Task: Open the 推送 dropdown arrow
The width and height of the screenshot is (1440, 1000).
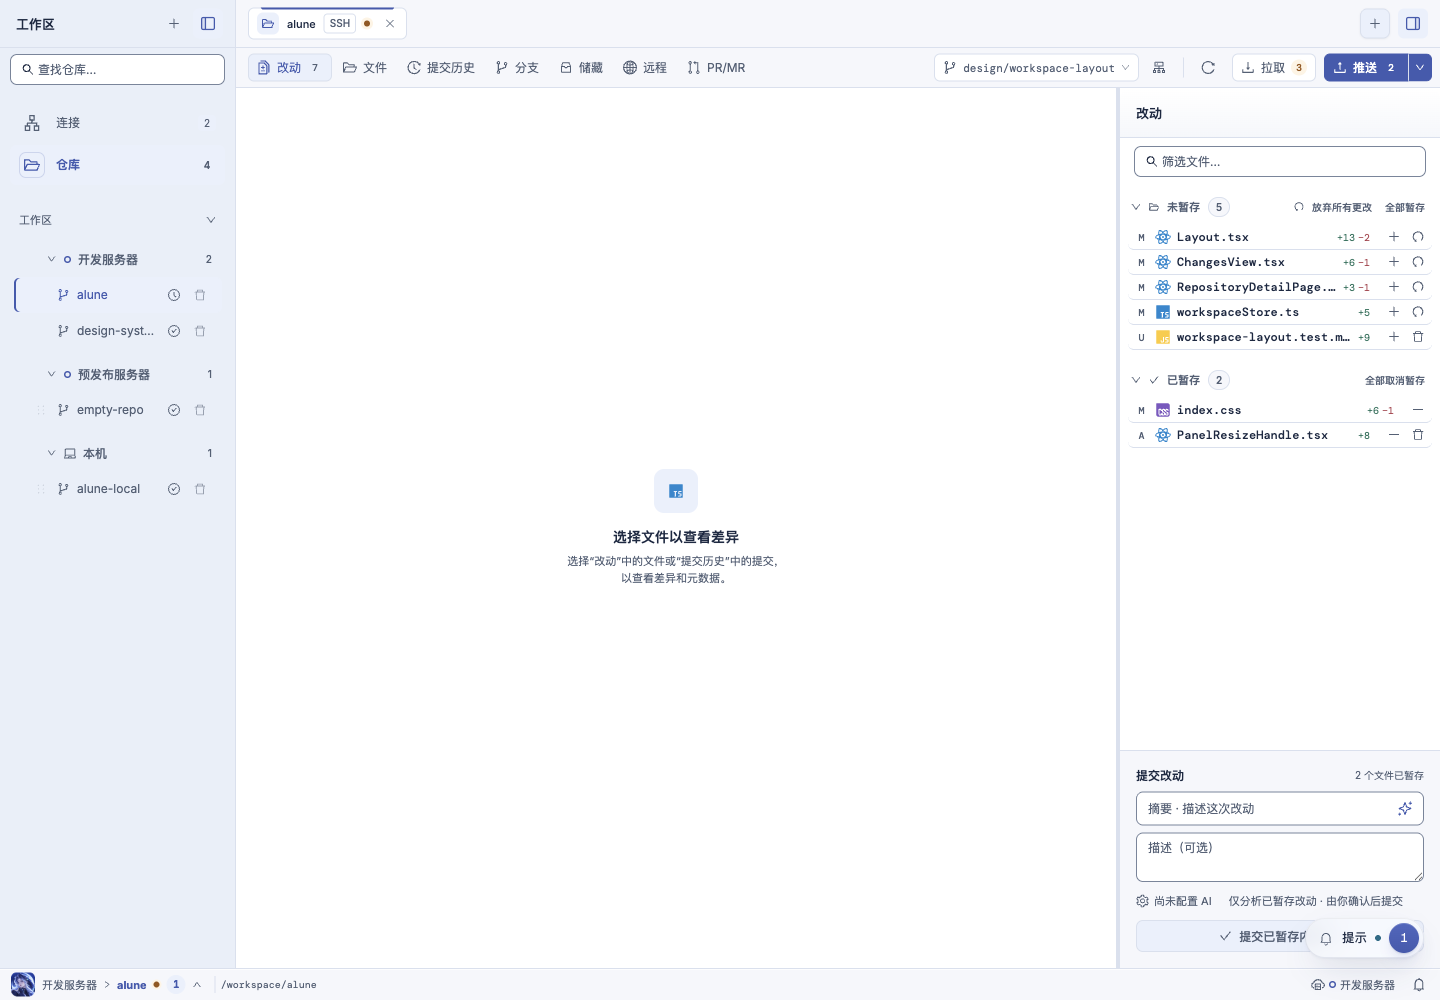Action: click(x=1420, y=68)
